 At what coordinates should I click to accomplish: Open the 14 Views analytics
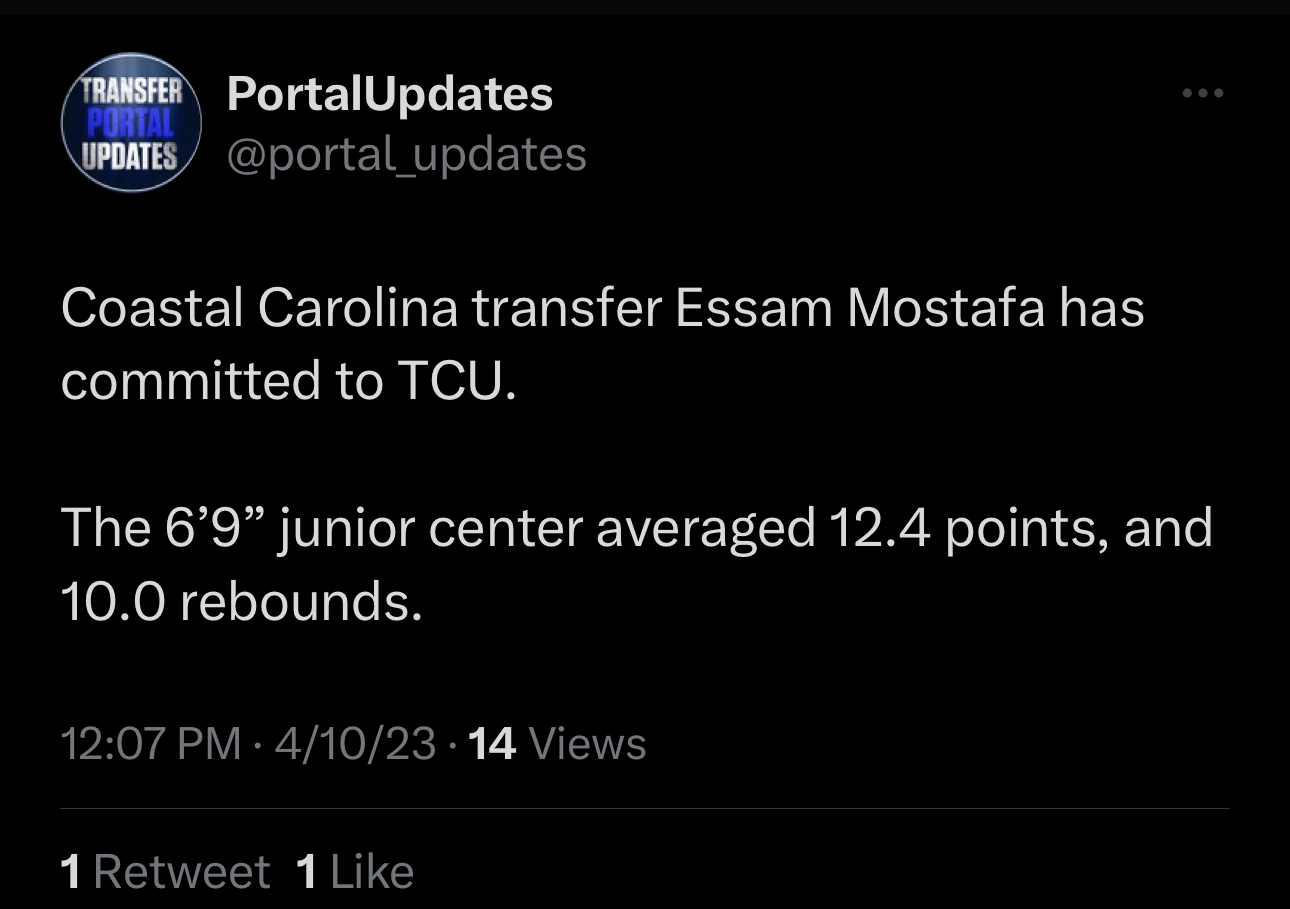557,744
